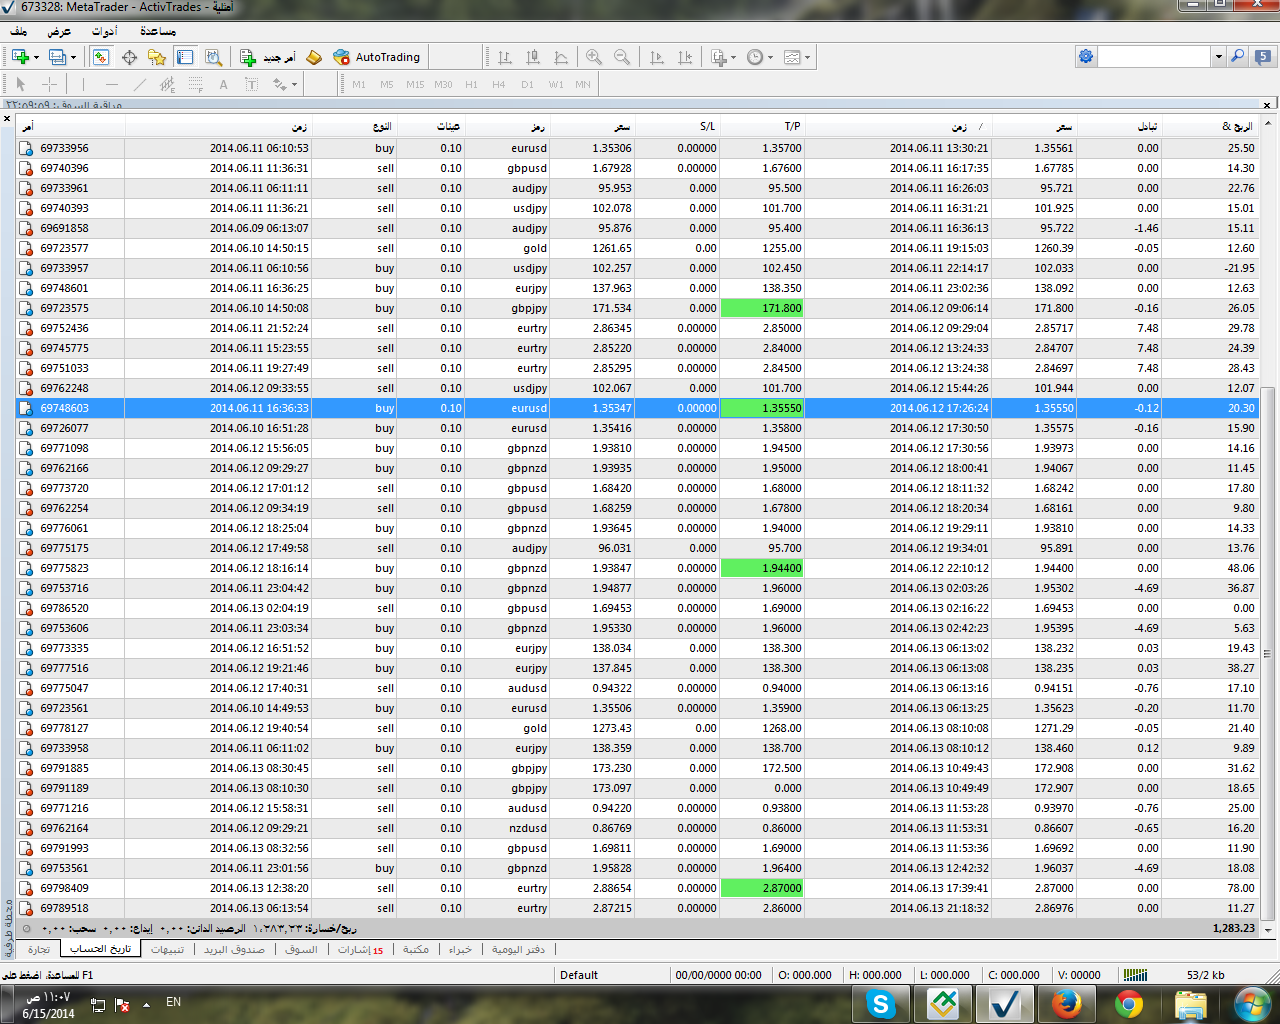Select the Cursor arrow tool
The image size is (1280, 1024).
pos(21,85)
